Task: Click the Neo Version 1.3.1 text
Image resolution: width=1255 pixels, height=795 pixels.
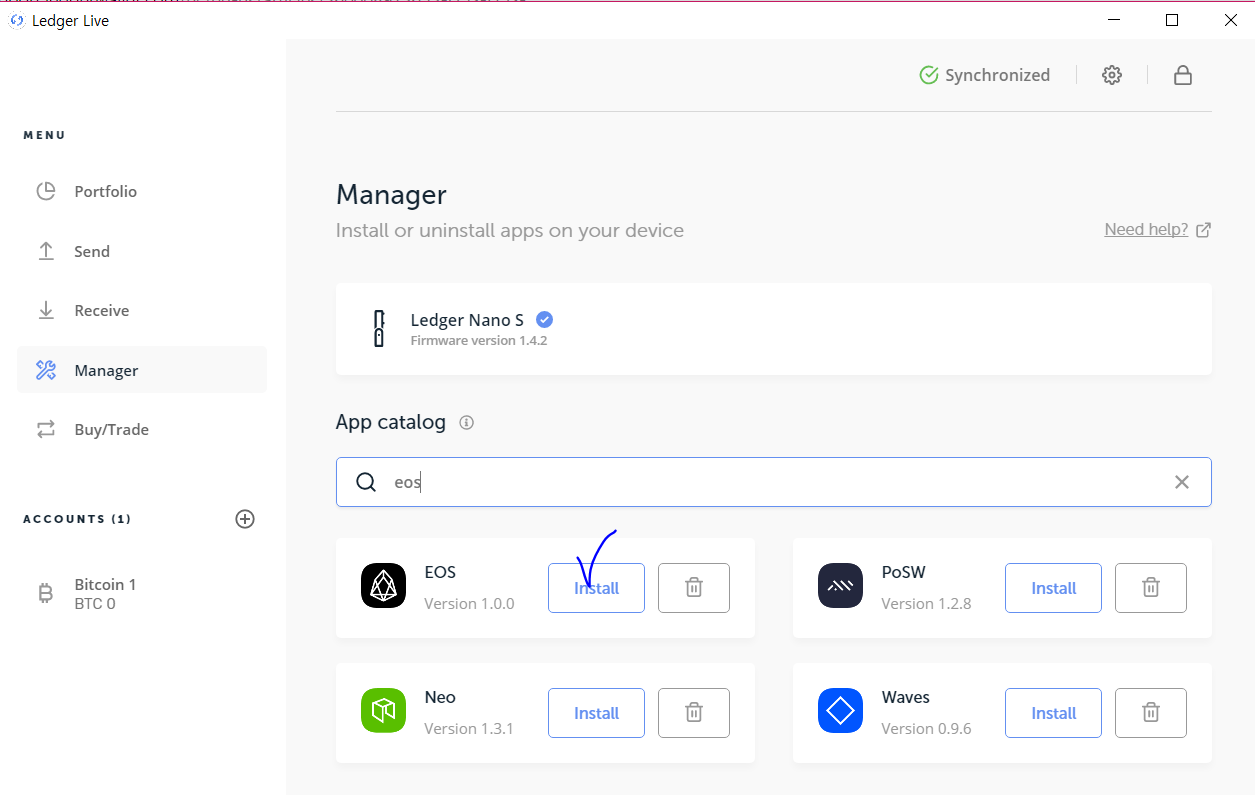Action: 469,728
